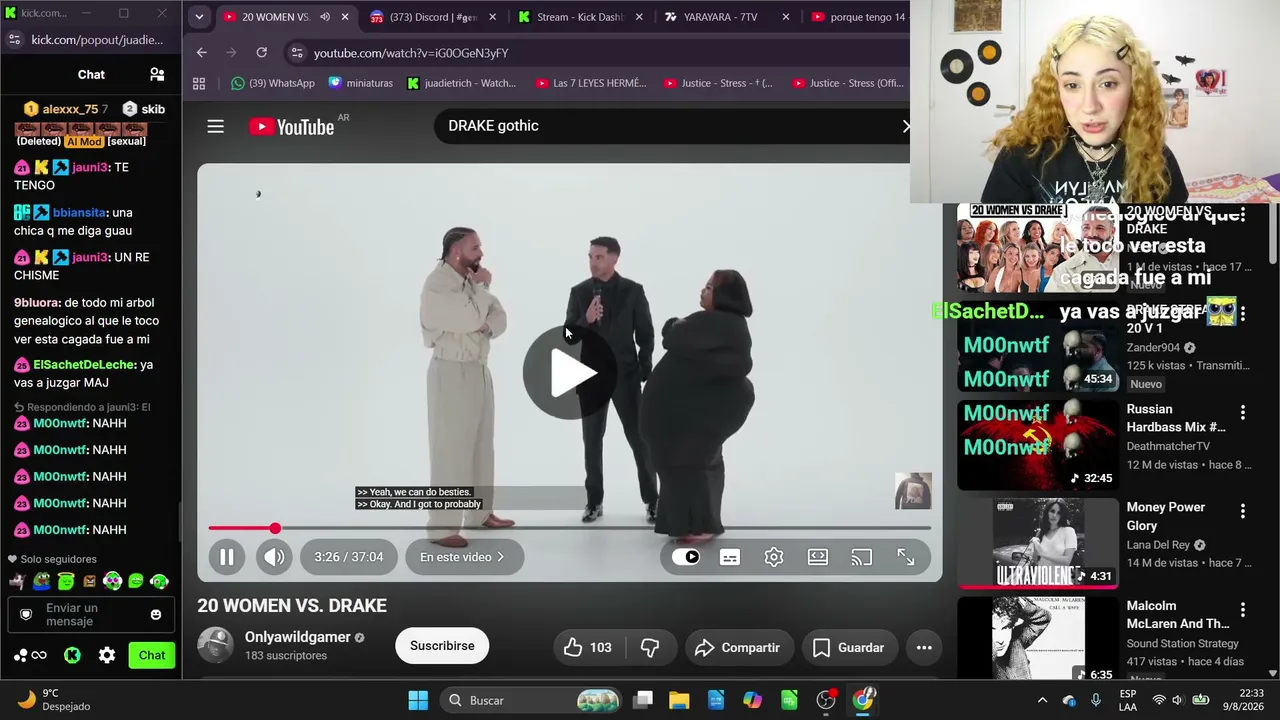Open the WhatsApp bookmark

click(x=272, y=83)
